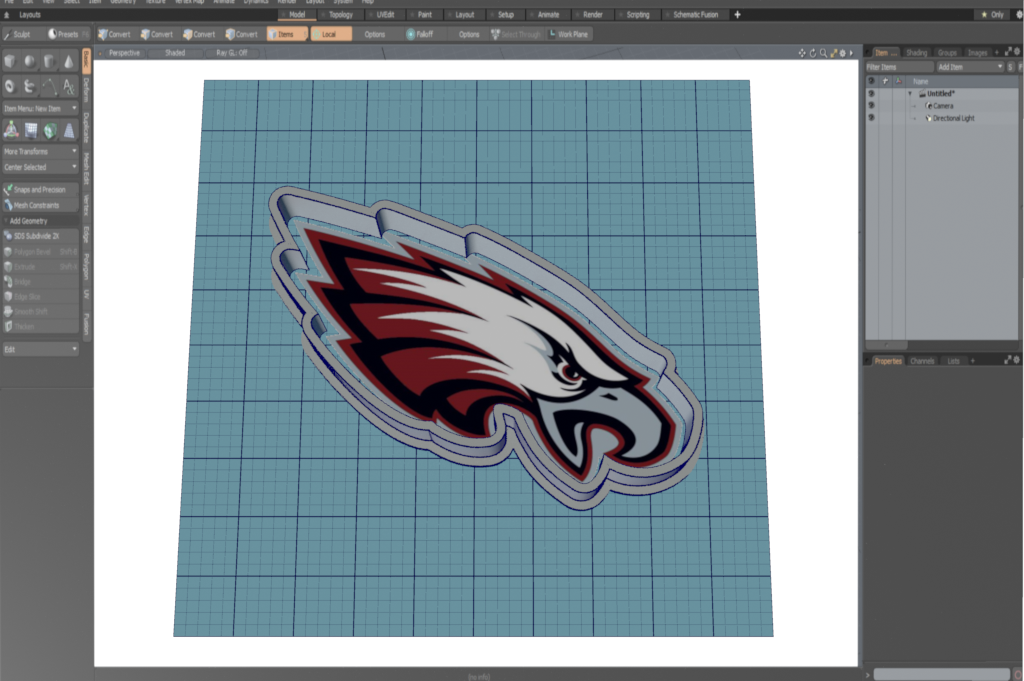Activate the Text tool icon

click(68, 87)
